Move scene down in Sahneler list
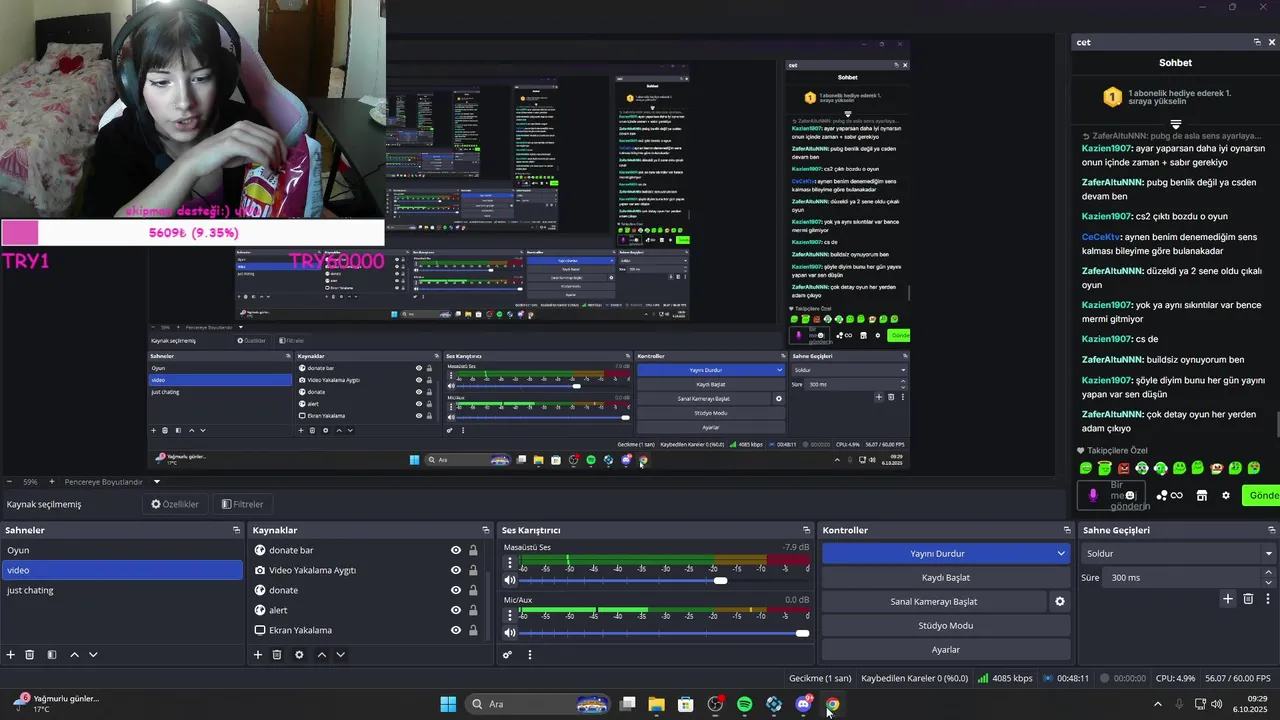1280x720 pixels. (93, 655)
